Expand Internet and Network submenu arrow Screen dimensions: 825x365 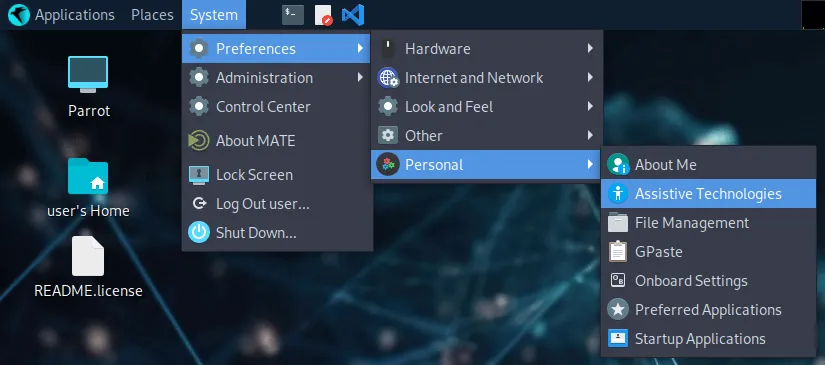(x=590, y=77)
